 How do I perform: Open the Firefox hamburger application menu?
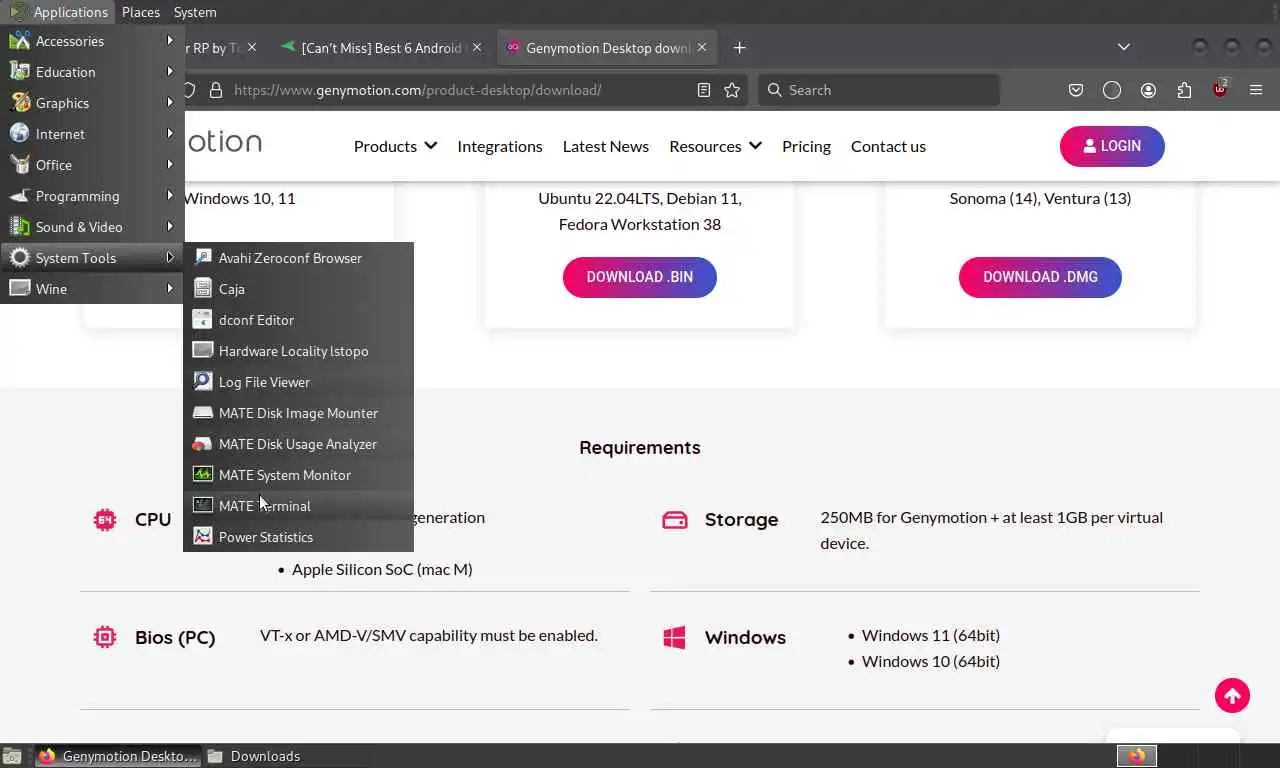click(1256, 90)
